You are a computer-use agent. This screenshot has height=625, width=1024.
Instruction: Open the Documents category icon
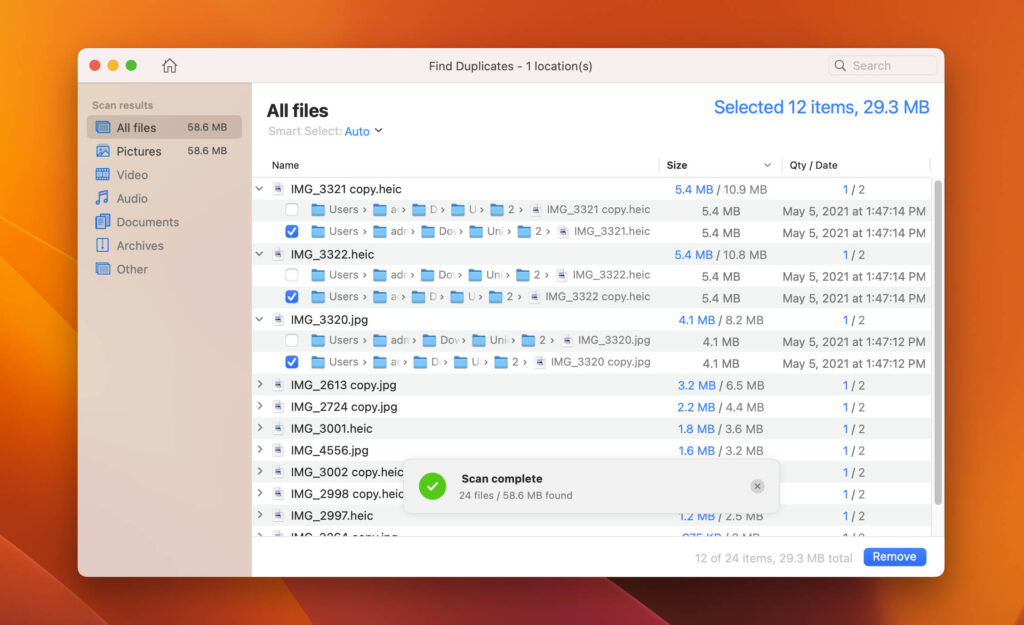point(102,221)
